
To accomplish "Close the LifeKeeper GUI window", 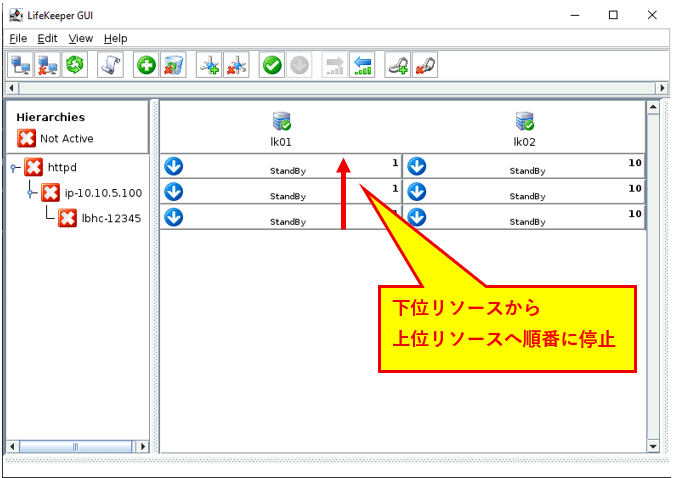I will coord(652,15).
